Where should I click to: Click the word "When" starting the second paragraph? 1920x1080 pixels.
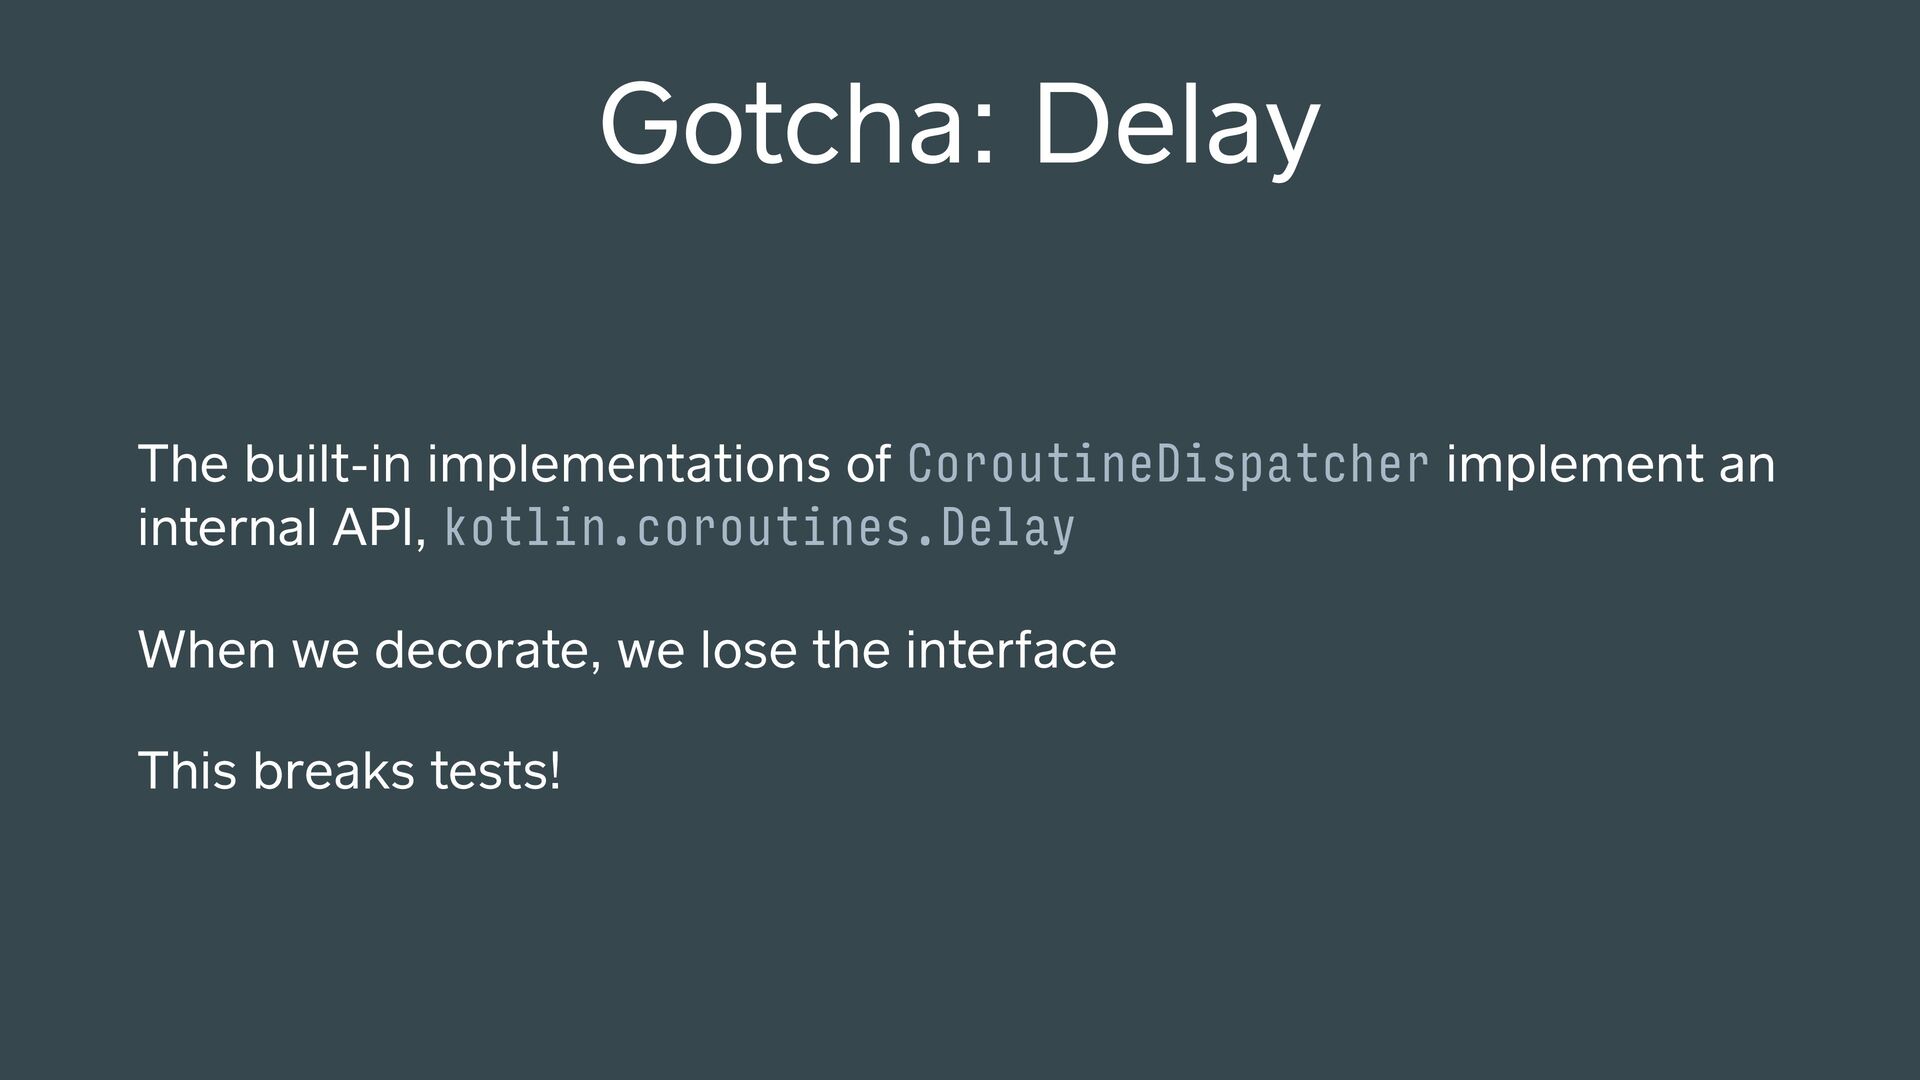point(207,650)
